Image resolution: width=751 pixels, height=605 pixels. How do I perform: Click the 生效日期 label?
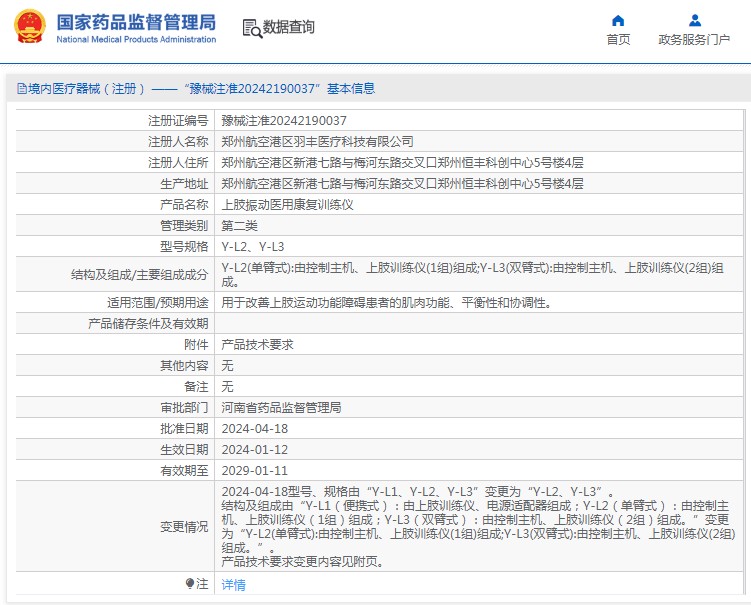pyautogui.click(x=184, y=450)
